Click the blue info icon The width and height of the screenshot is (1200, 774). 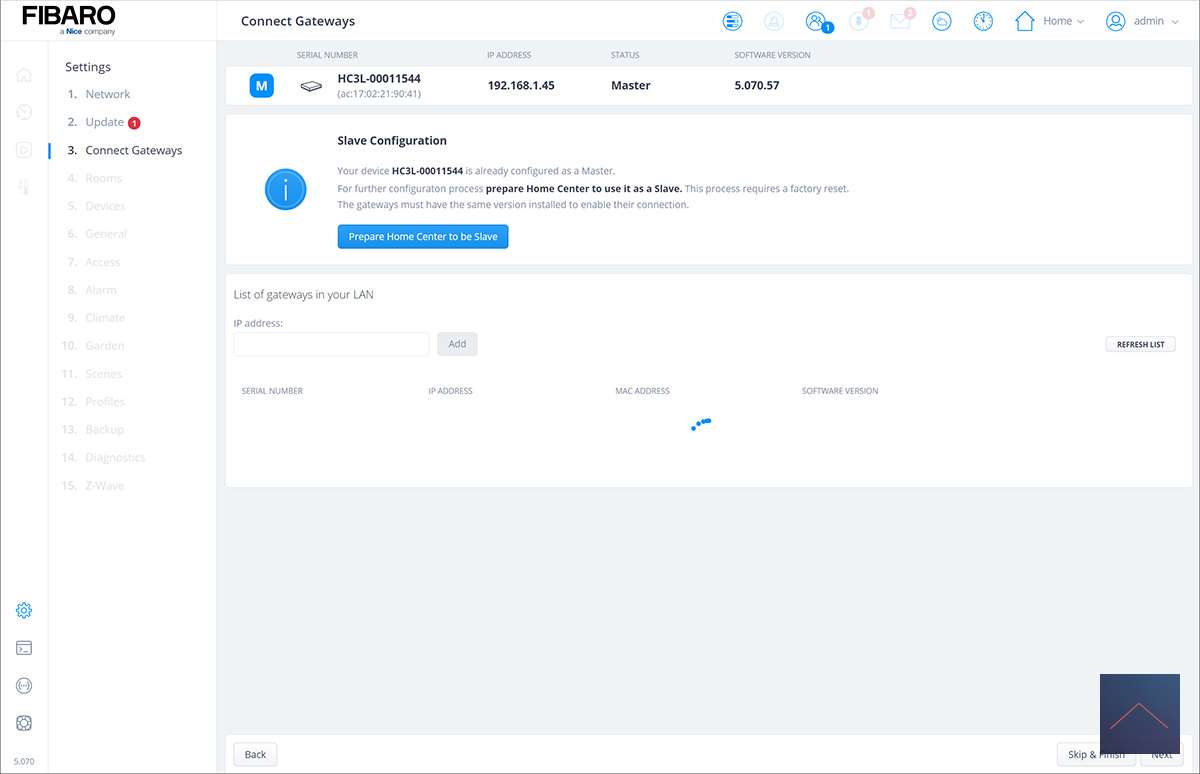(285, 189)
